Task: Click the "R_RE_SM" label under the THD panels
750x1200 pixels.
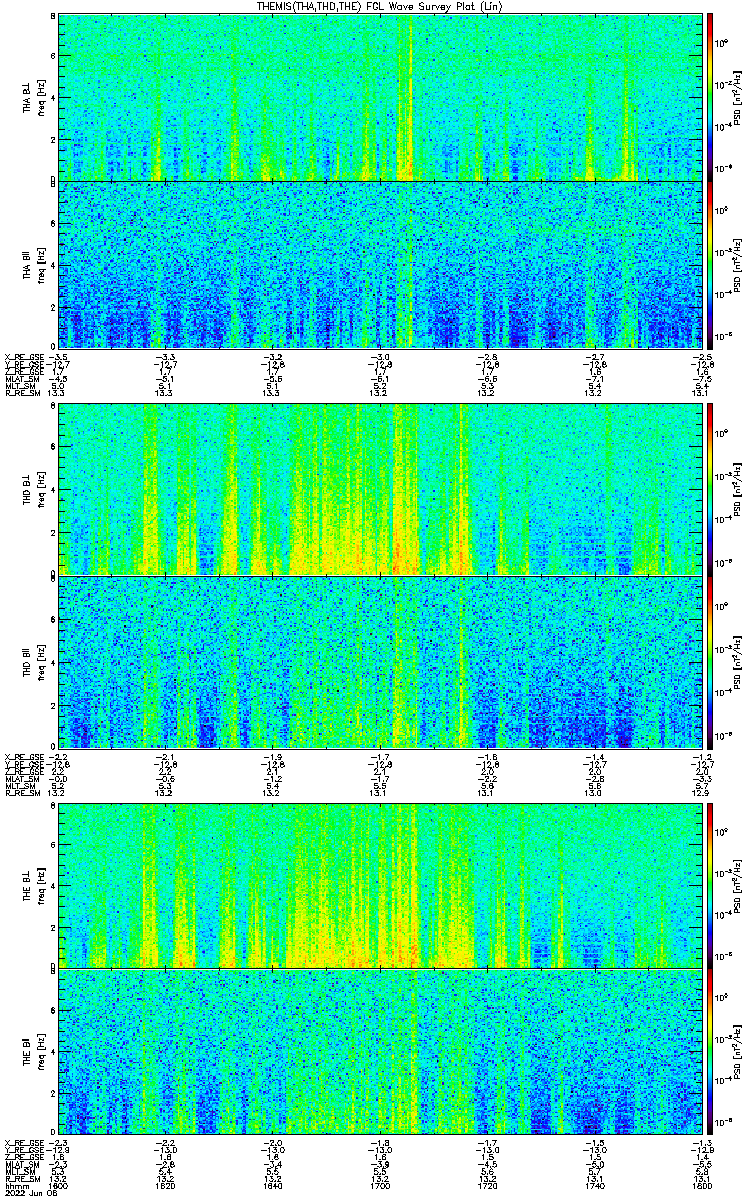Action: pyautogui.click(x=21, y=794)
